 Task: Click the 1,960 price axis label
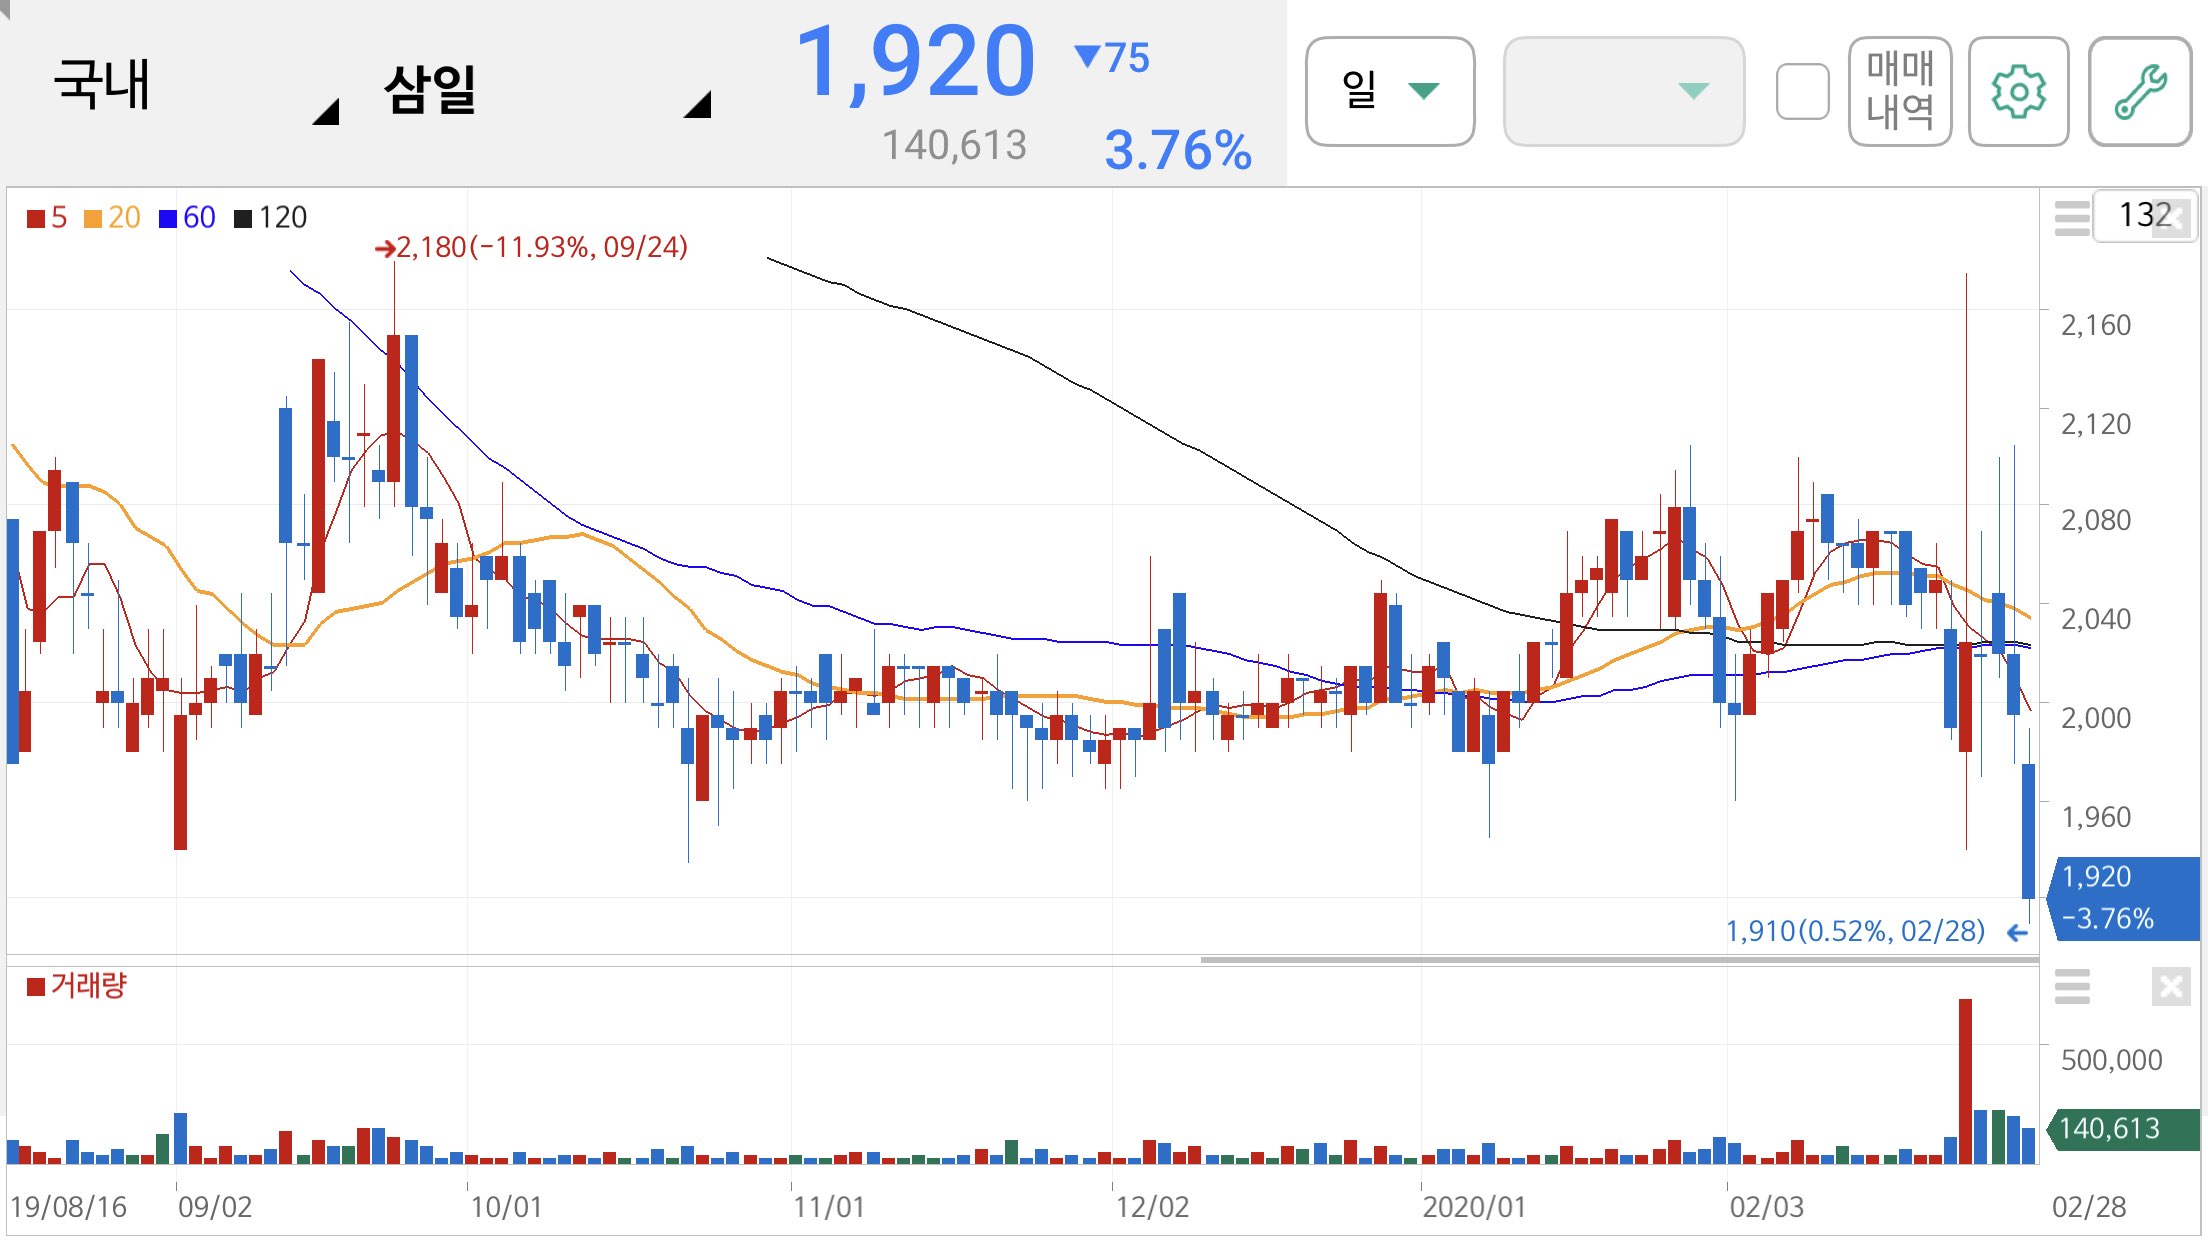(x=2096, y=817)
